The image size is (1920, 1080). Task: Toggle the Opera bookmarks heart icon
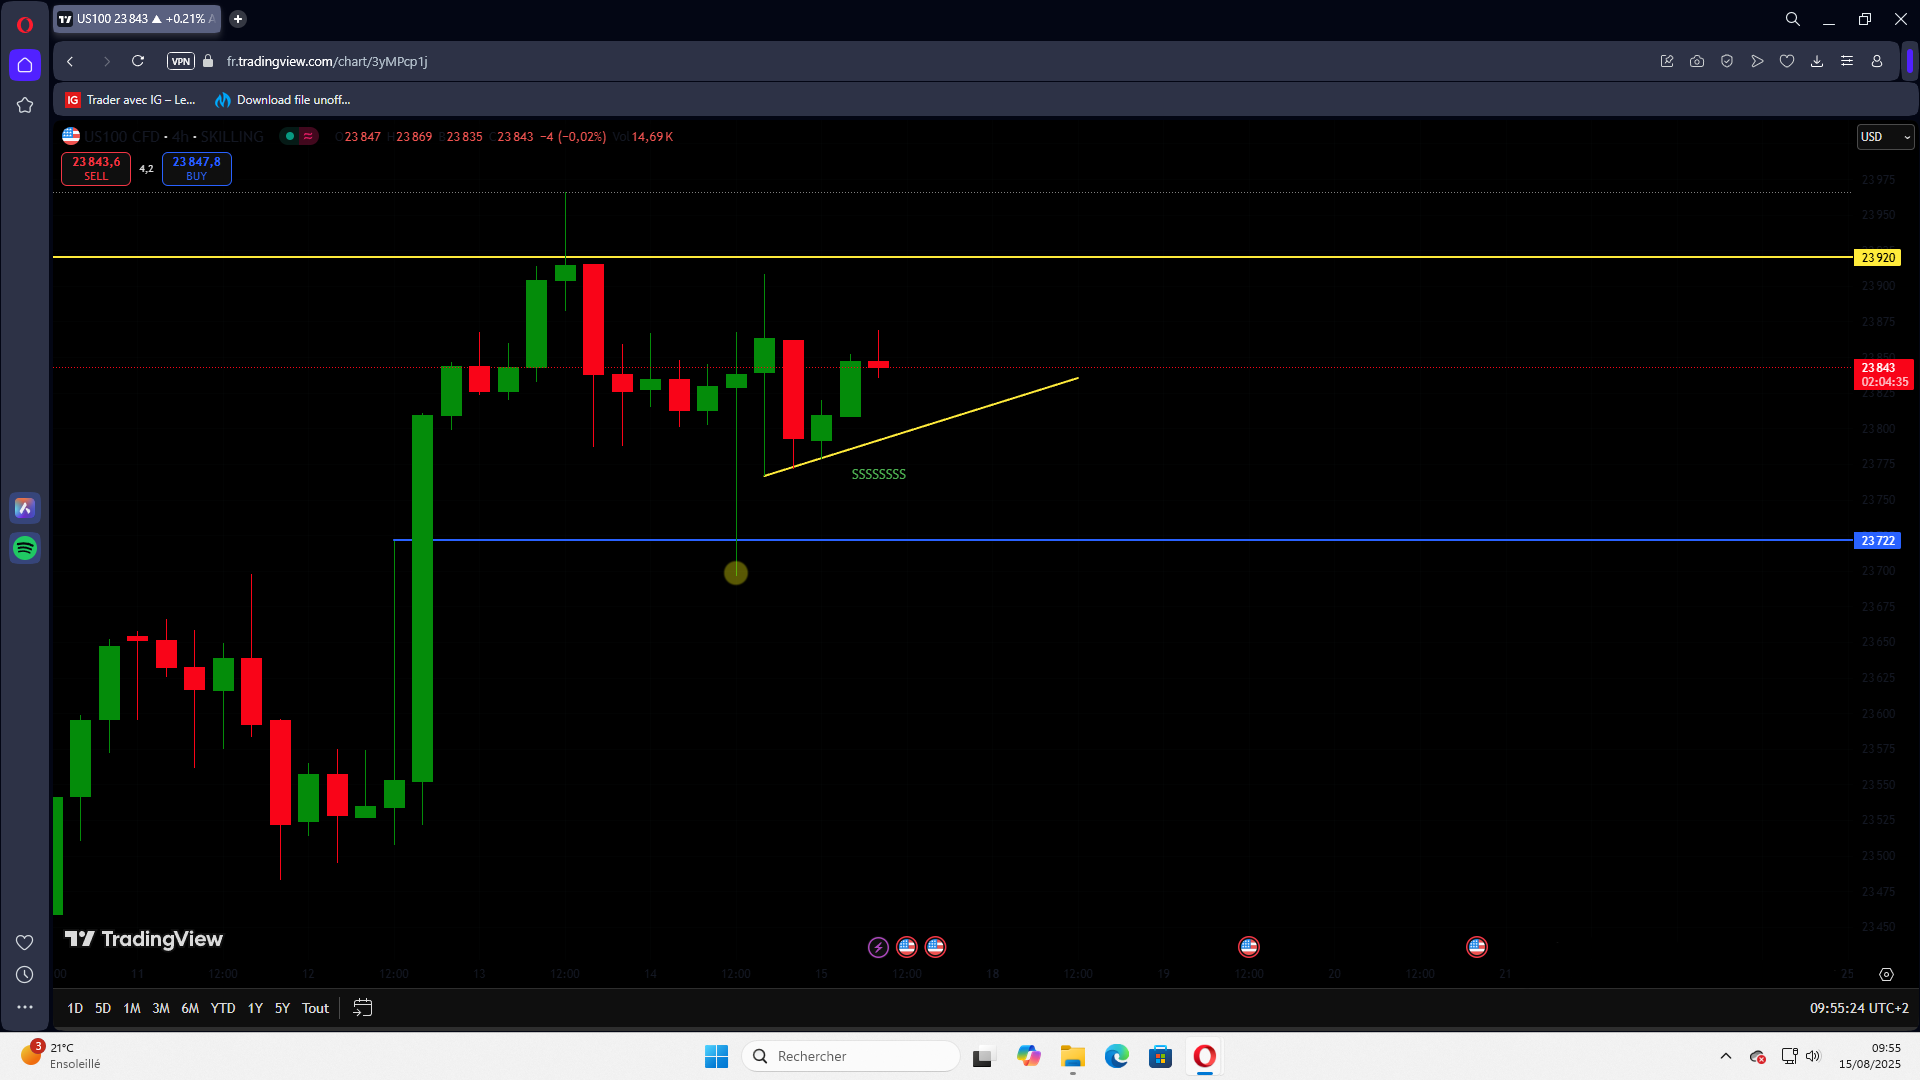pyautogui.click(x=1787, y=61)
